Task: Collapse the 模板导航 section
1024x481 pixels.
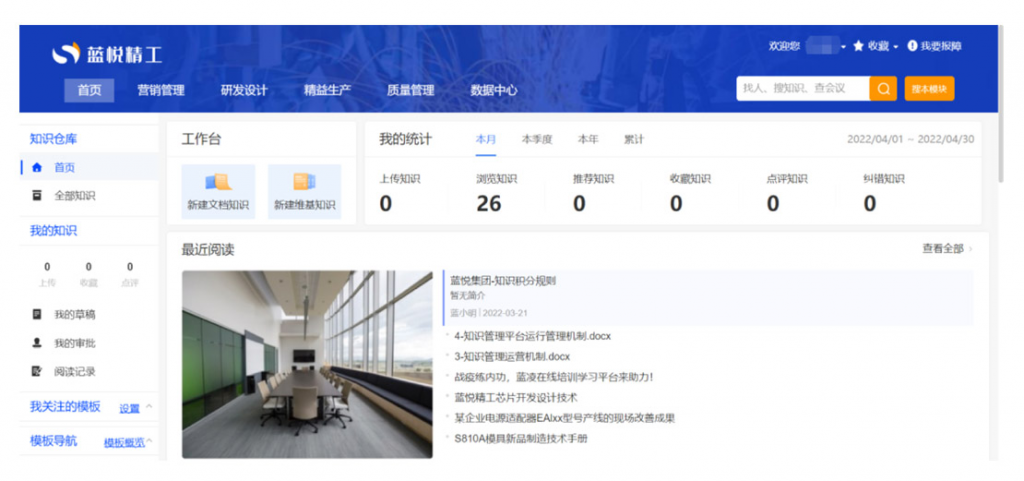Action: pyautogui.click(x=150, y=441)
